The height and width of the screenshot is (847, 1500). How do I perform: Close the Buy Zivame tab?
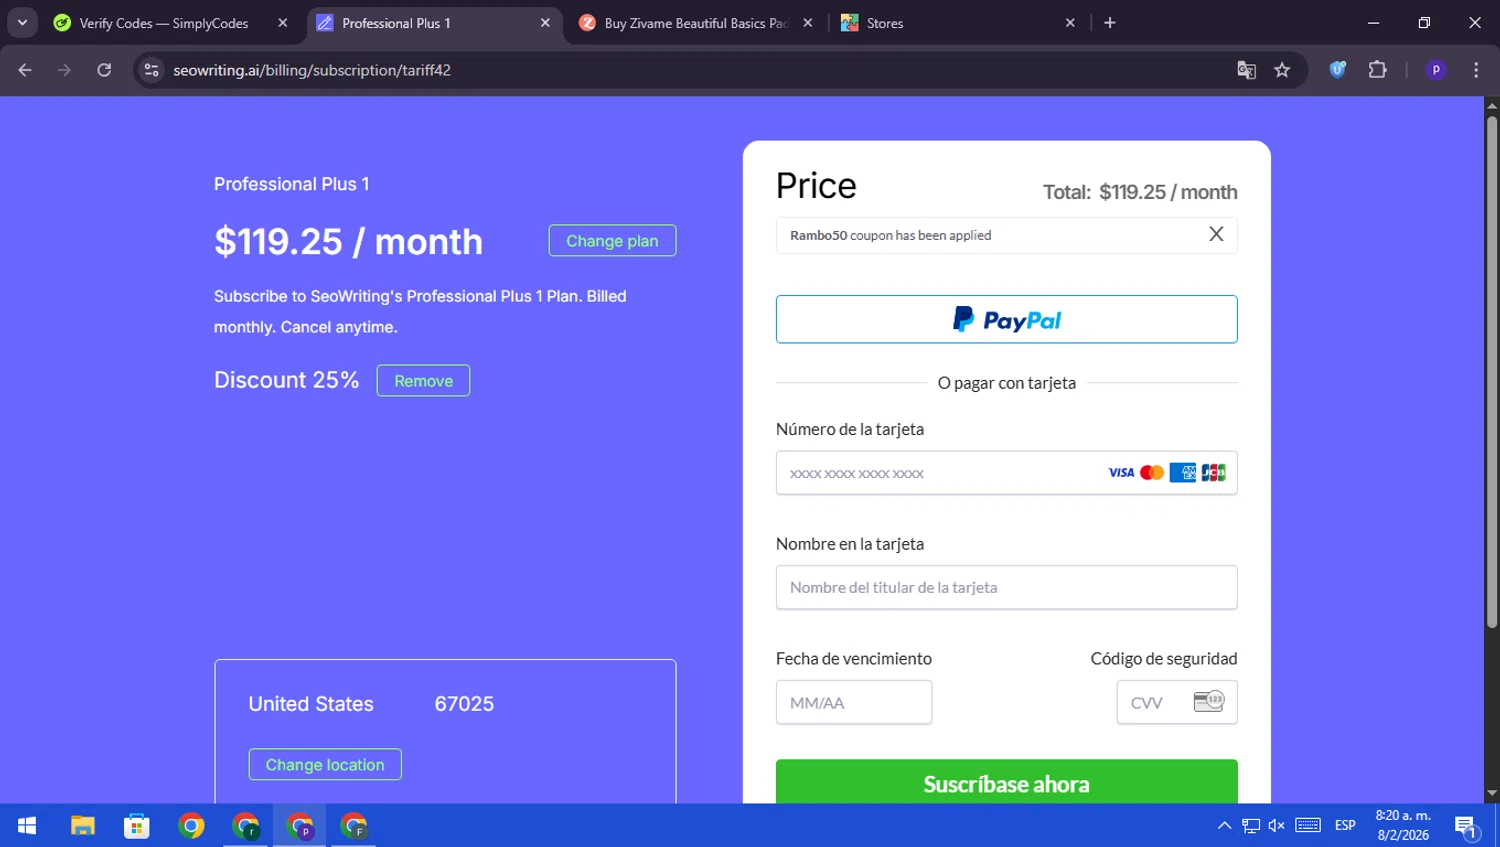coord(808,23)
